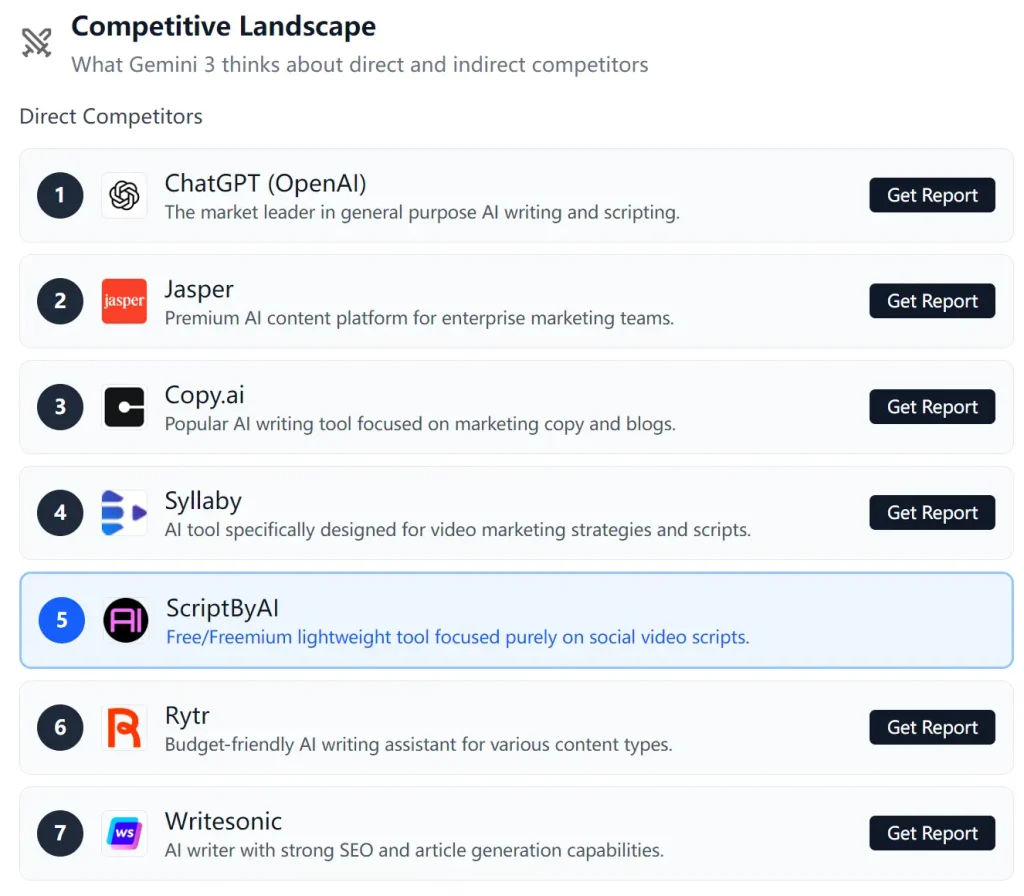This screenshot has width=1024, height=896.
Task: Get Report for Rytr
Action: [x=931, y=727]
